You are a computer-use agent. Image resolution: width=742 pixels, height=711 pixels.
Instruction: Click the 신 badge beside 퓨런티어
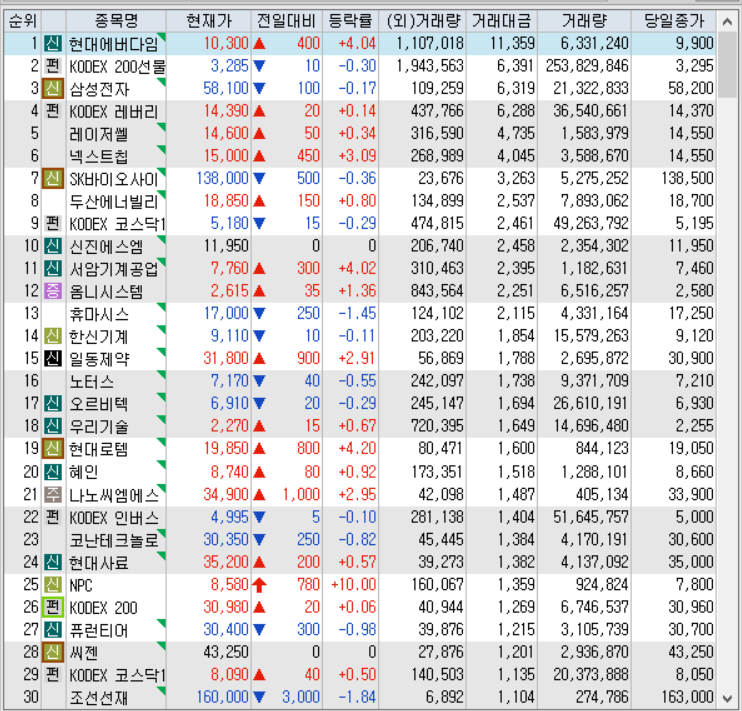coord(53,630)
